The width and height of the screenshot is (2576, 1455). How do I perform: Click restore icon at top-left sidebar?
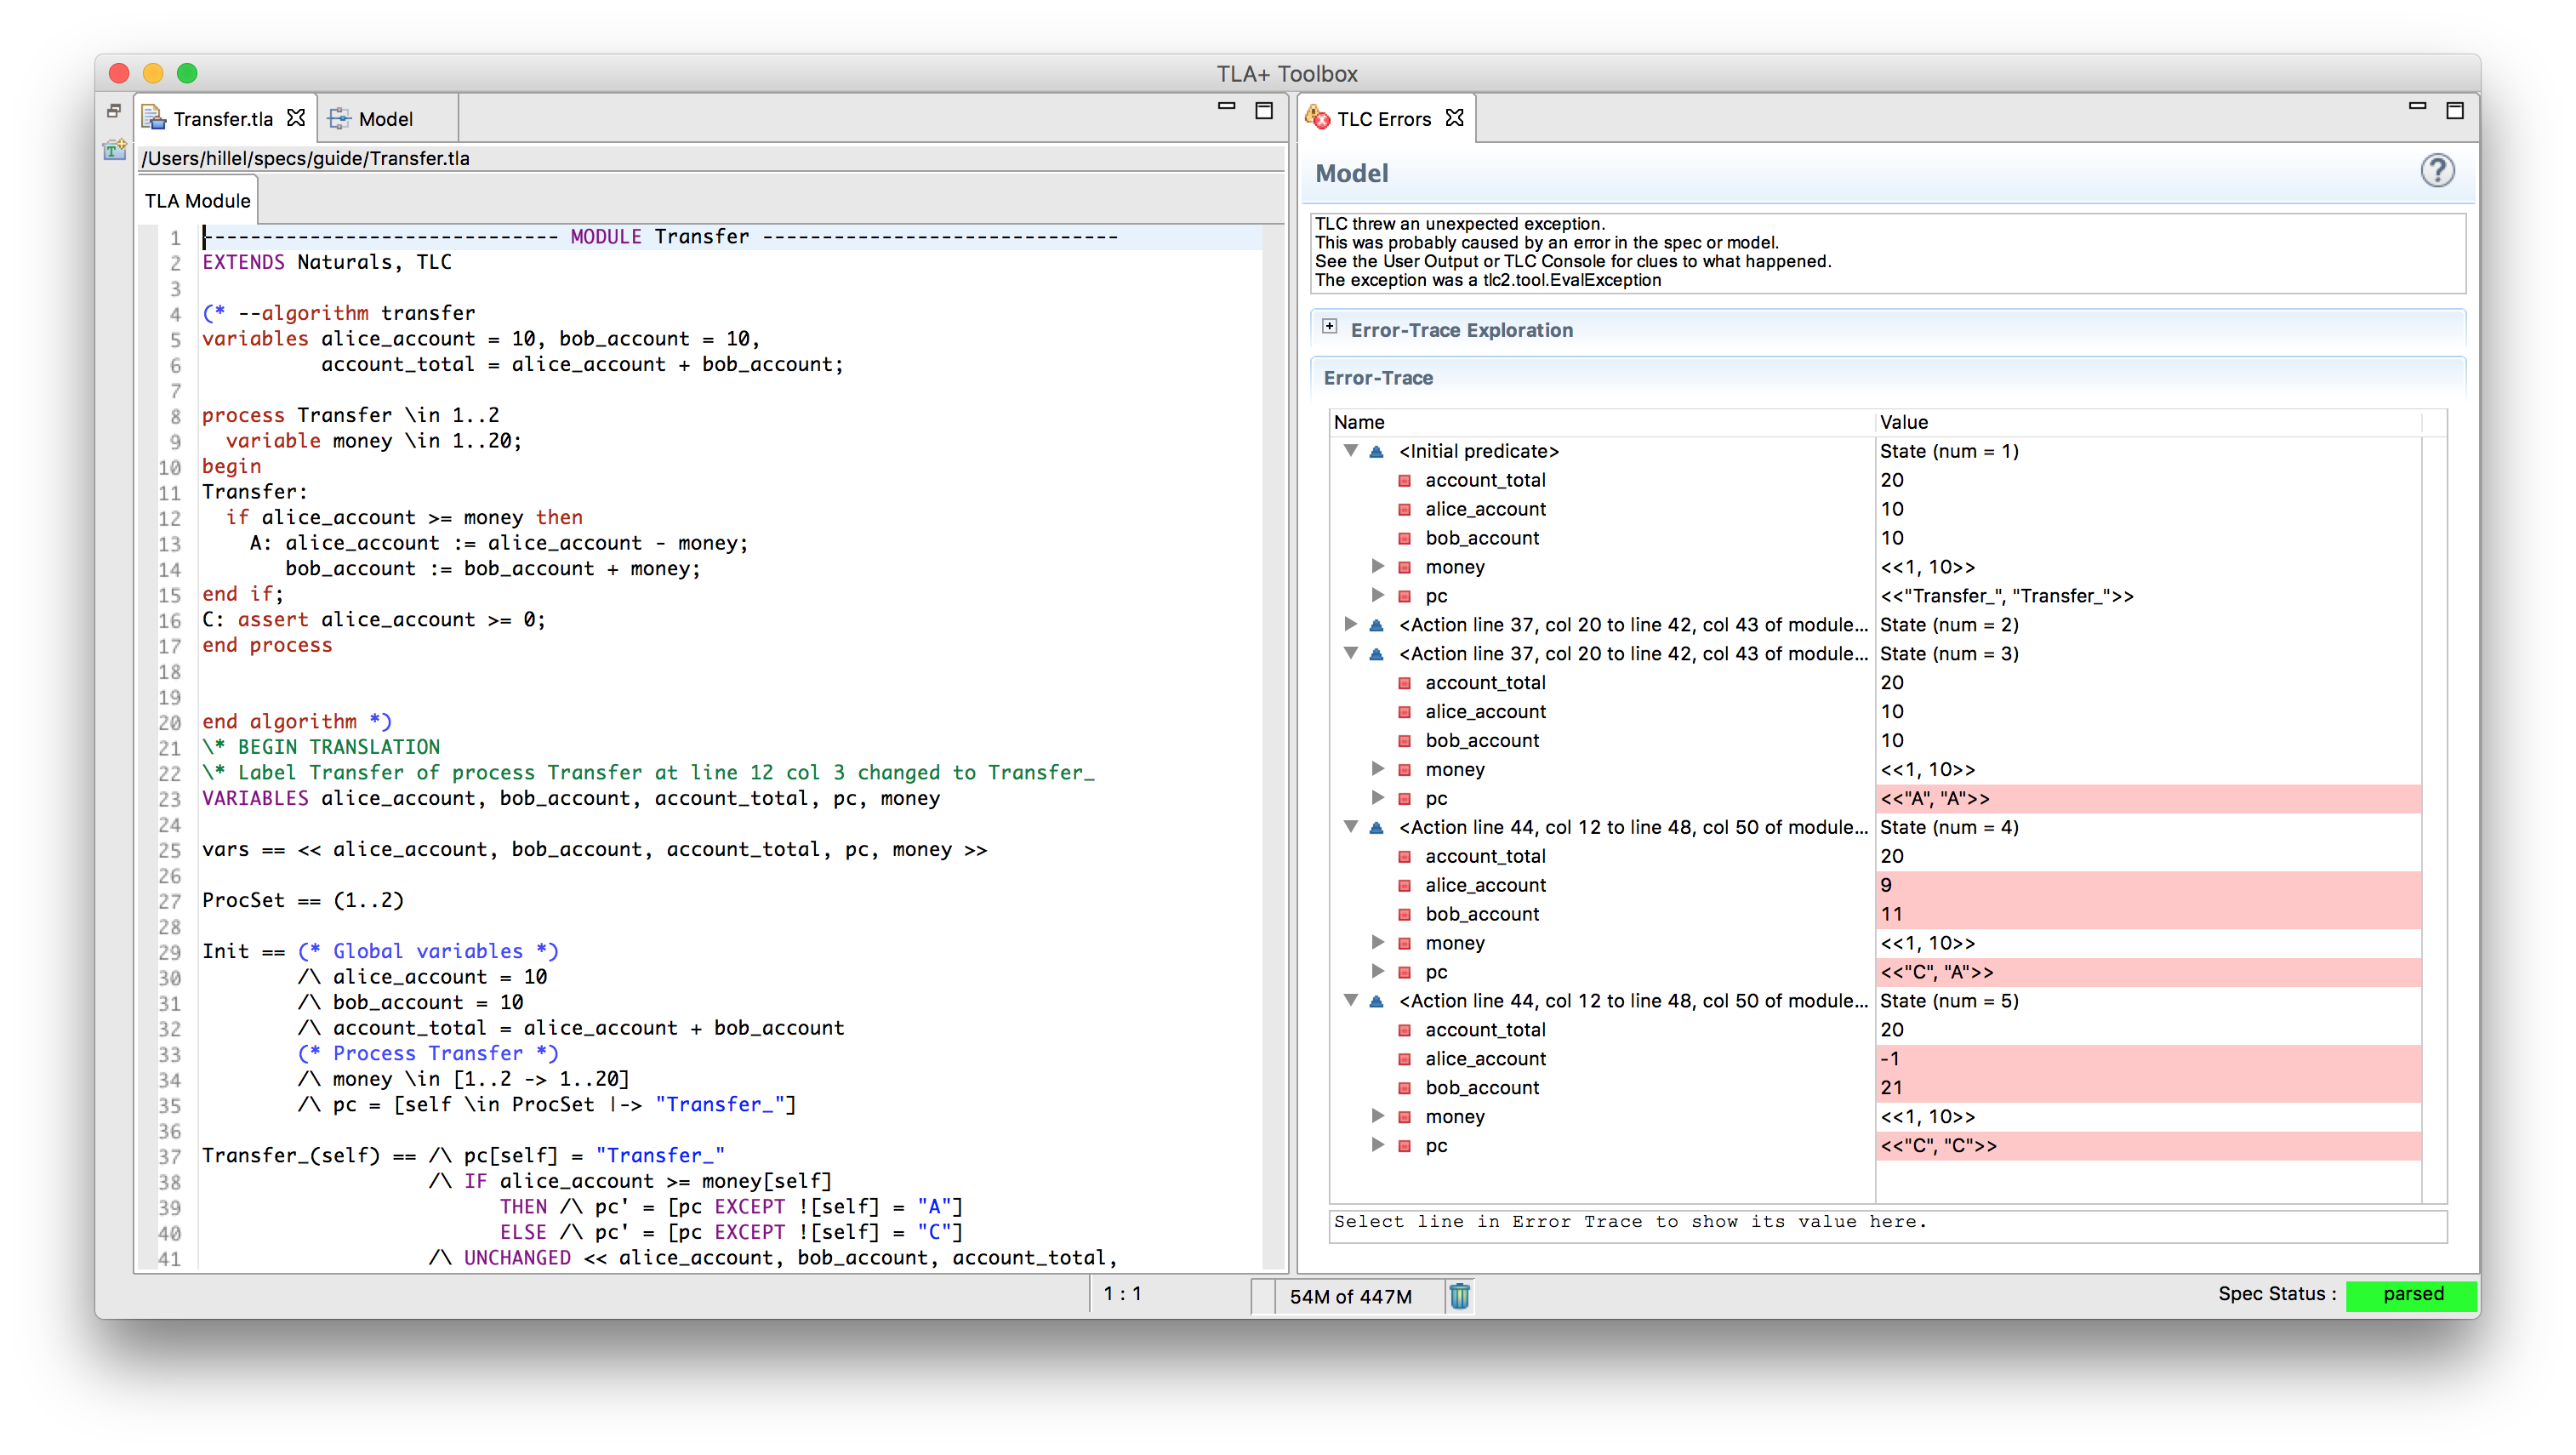click(x=114, y=110)
